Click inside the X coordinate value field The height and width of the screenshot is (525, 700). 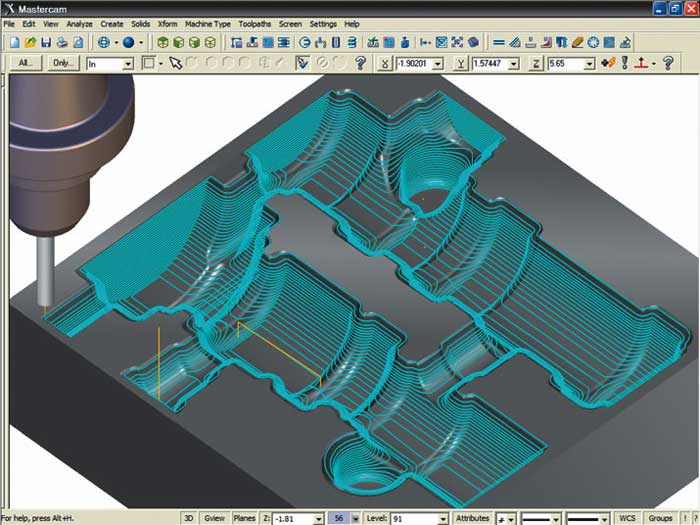414,64
